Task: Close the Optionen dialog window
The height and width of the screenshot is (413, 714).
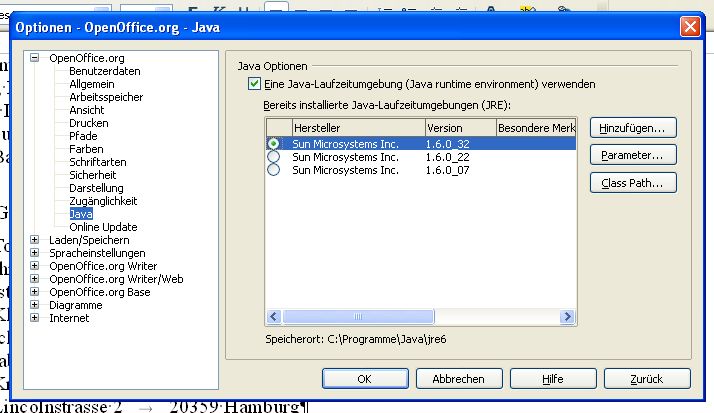Action: [x=690, y=27]
